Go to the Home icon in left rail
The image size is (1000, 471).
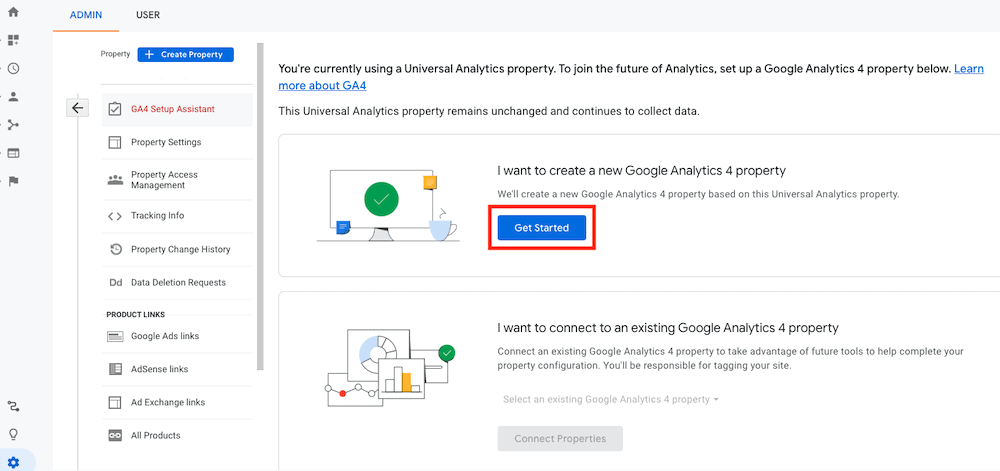pyautogui.click(x=13, y=11)
